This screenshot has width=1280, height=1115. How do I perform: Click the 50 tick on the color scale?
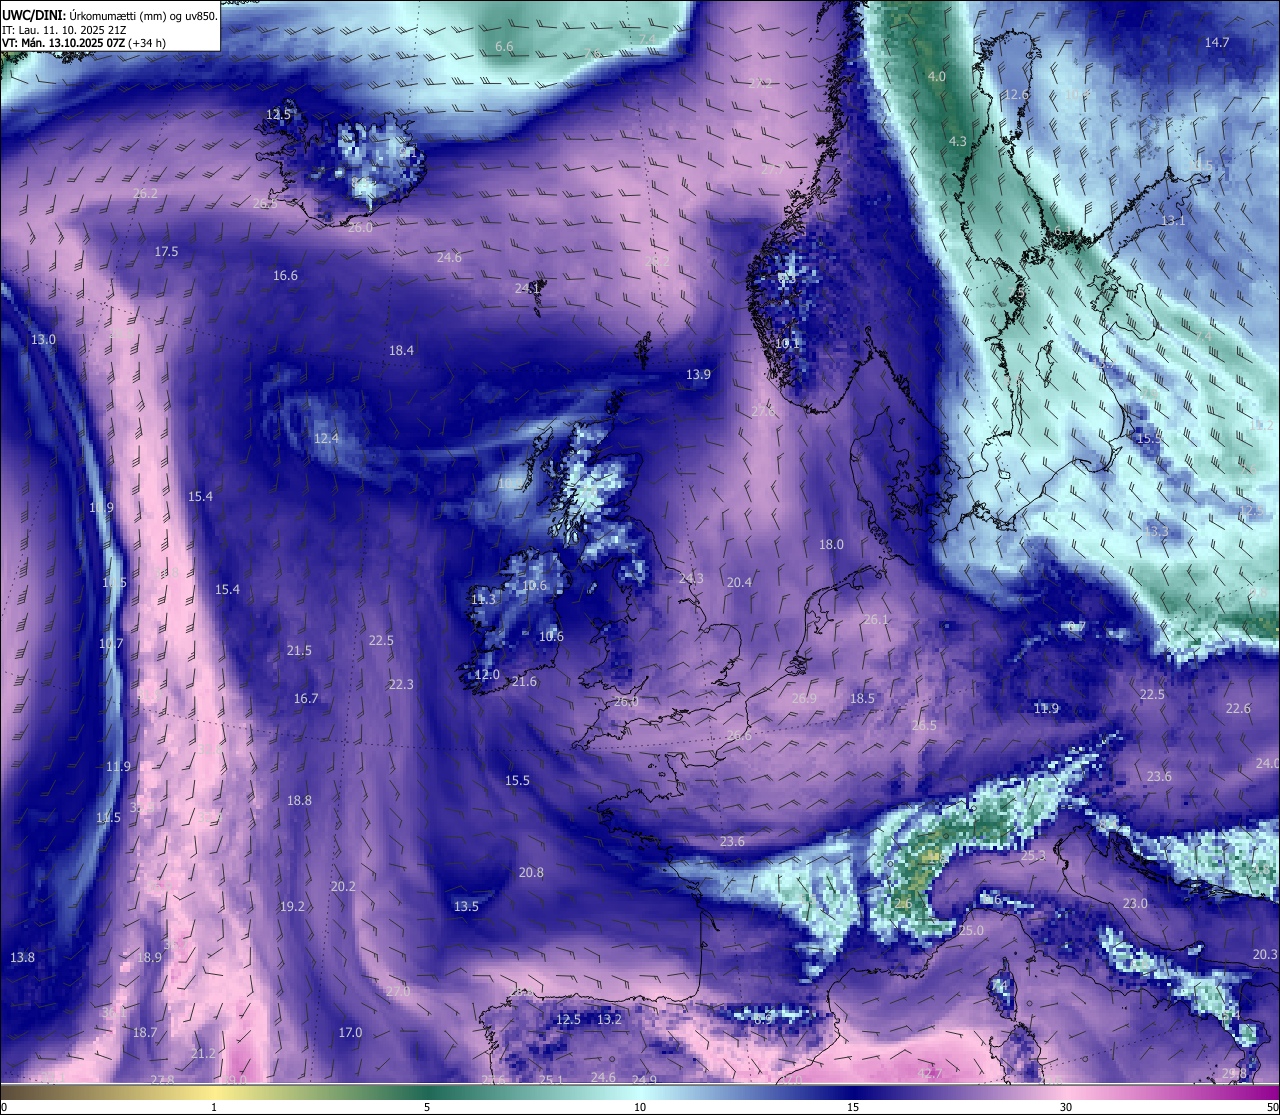1272,1107
